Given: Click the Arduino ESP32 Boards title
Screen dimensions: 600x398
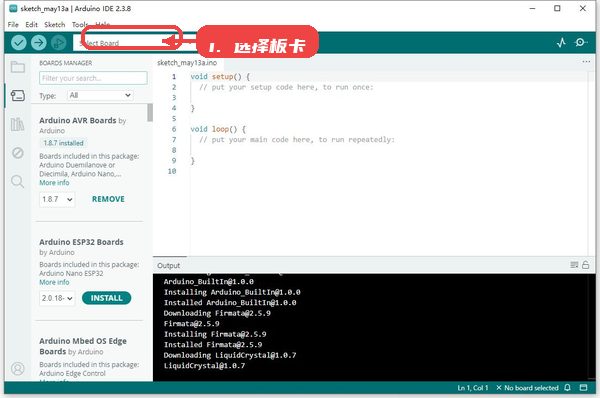Looking at the screenshot, I should tap(81, 242).
